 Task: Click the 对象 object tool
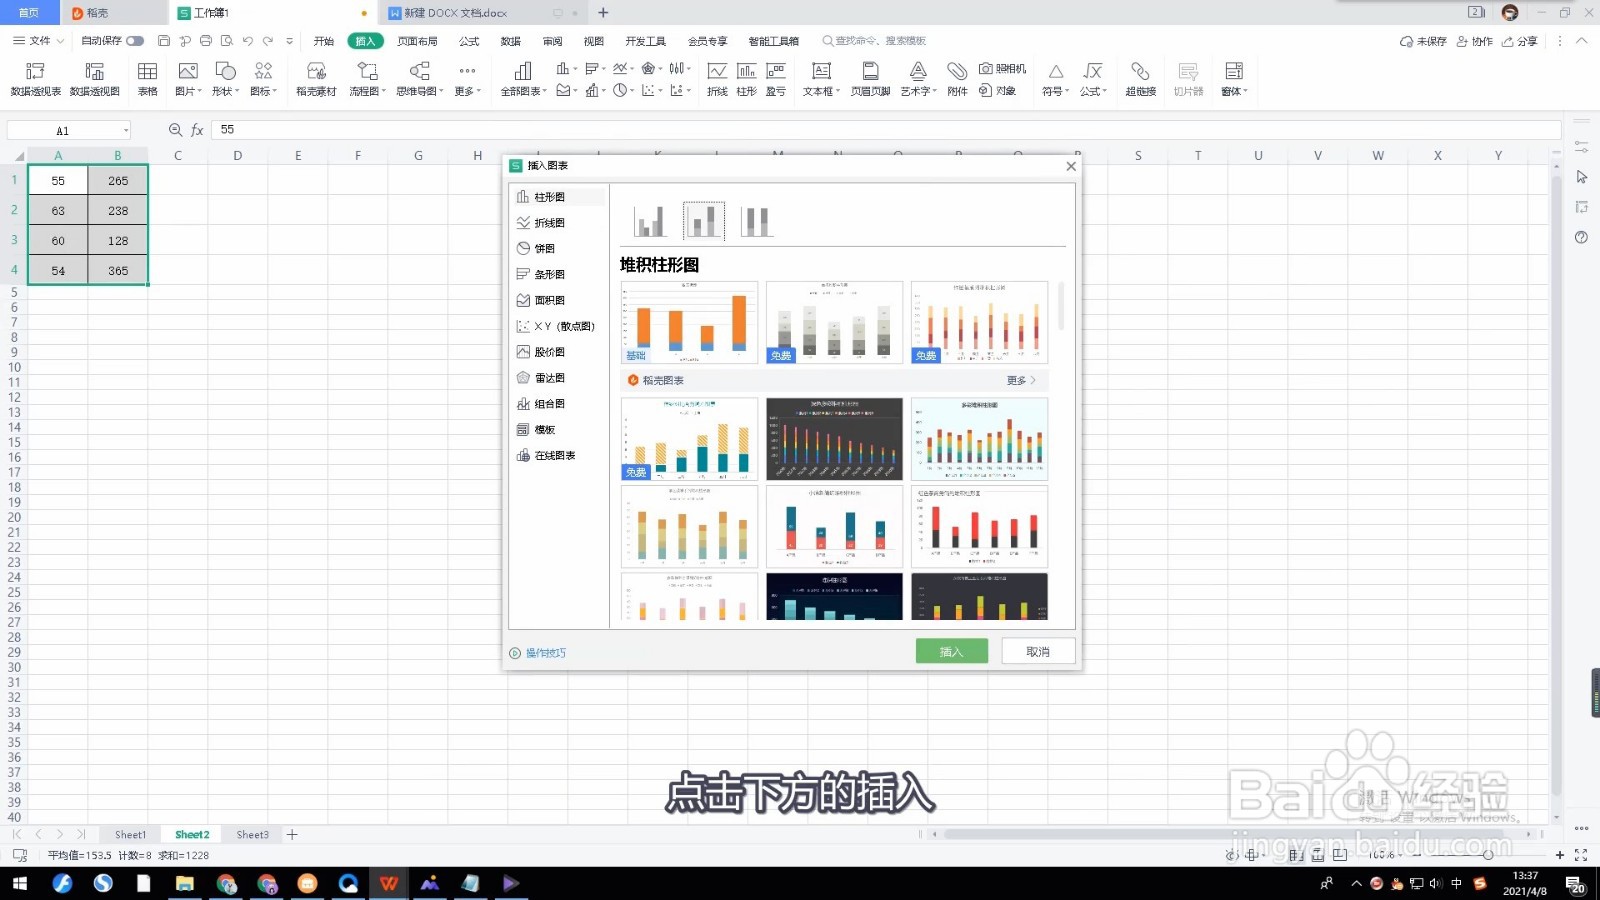pos(997,90)
